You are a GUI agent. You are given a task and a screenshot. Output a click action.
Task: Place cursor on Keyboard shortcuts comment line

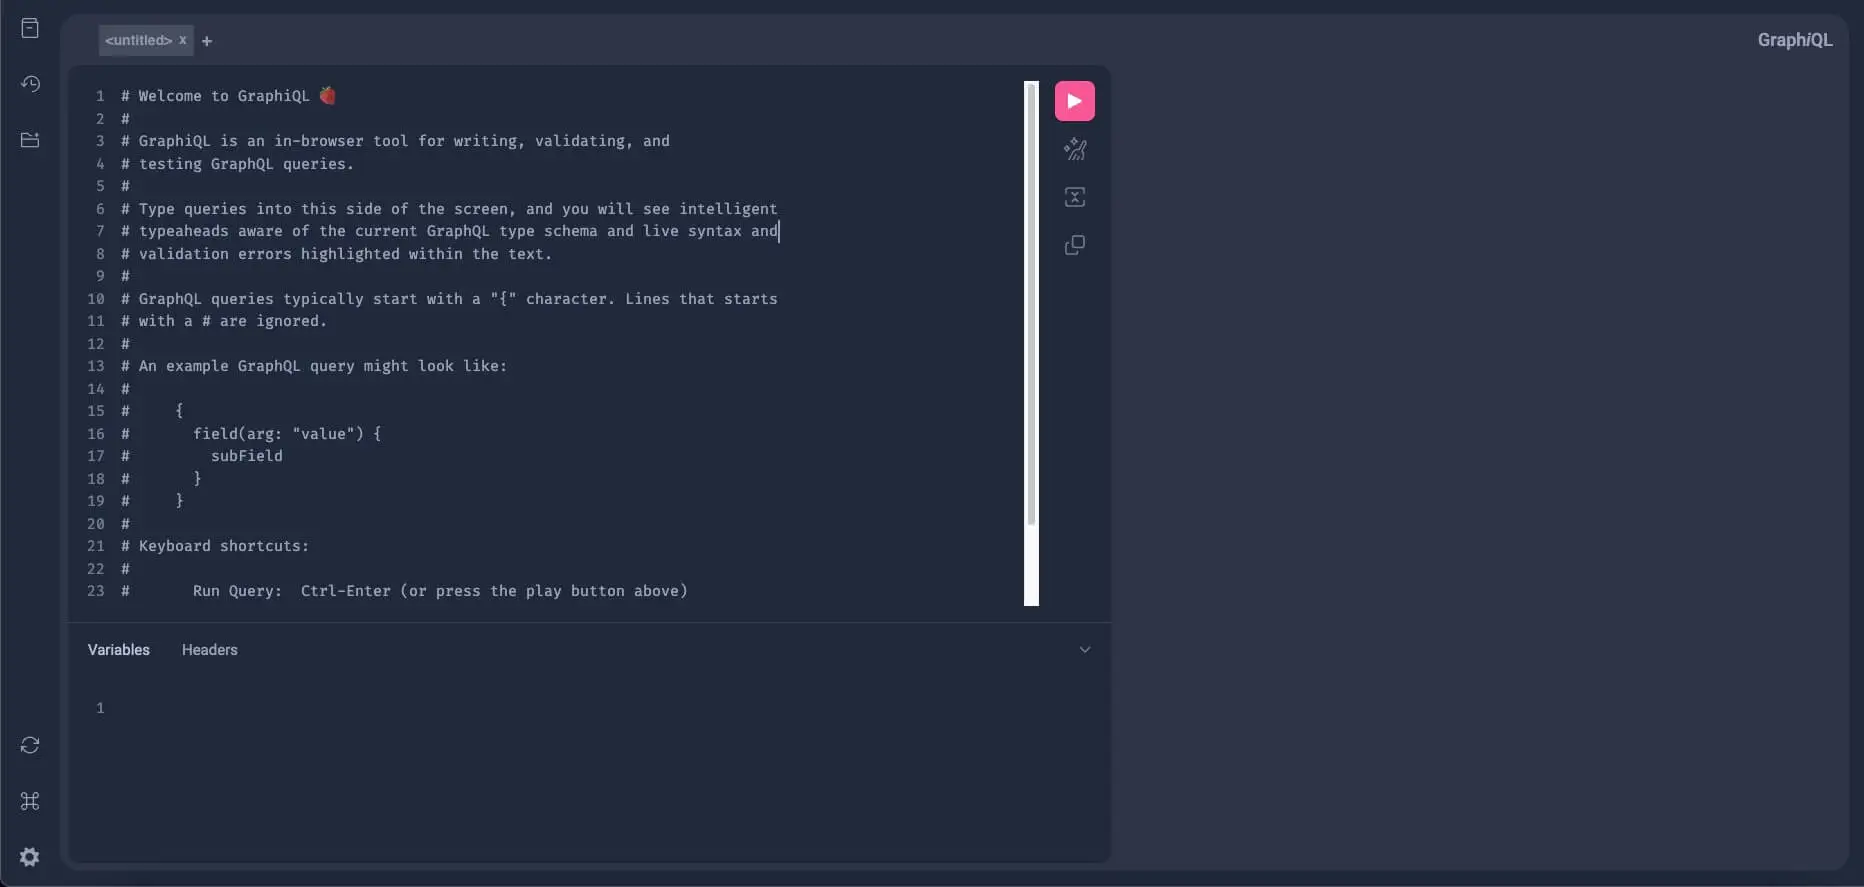click(223, 546)
